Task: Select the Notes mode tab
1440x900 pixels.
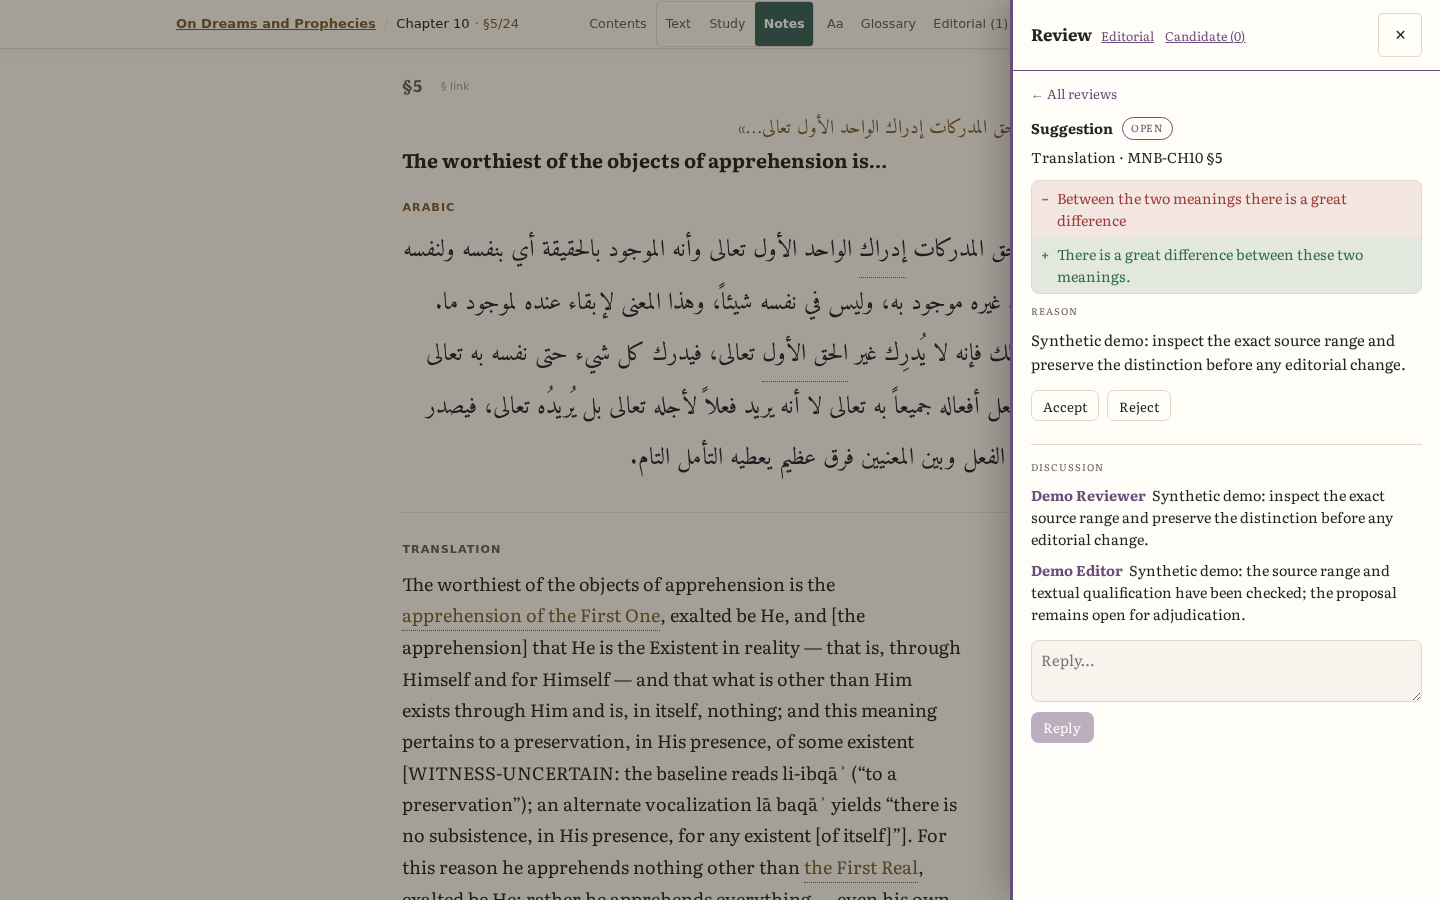Action: (784, 23)
